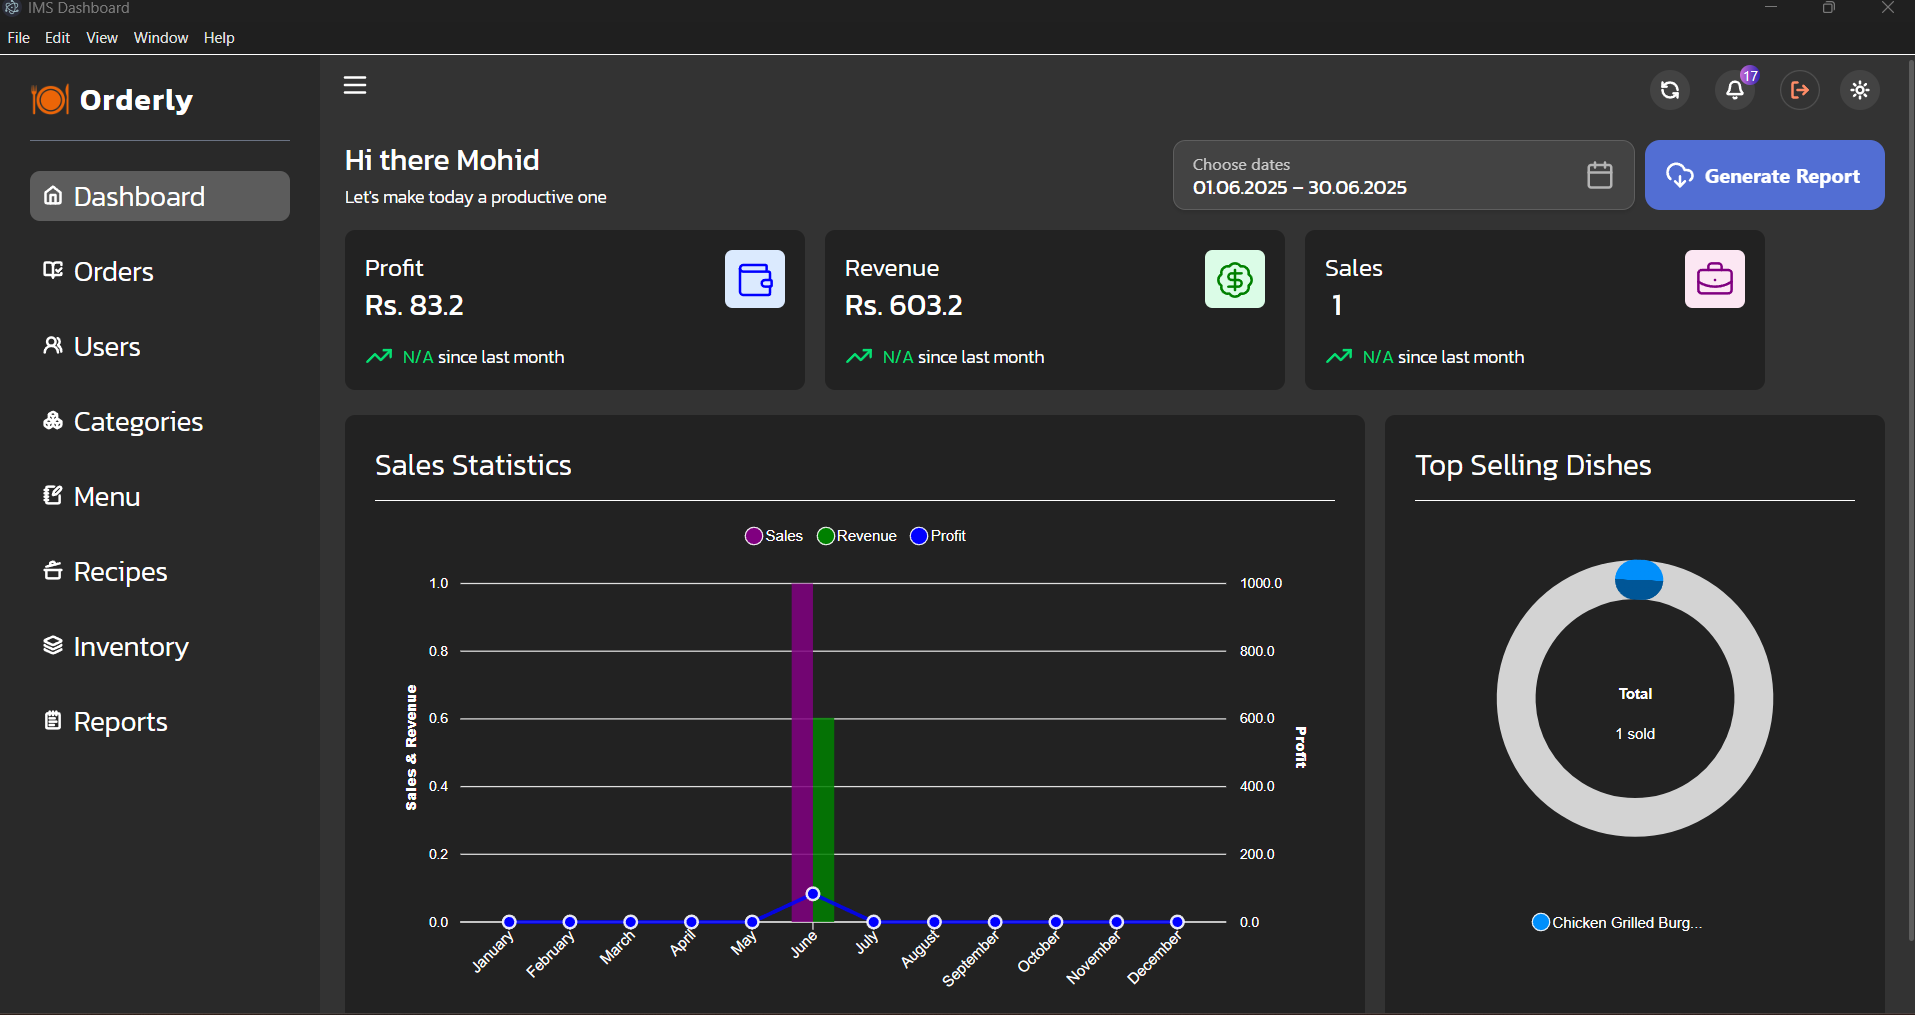Click the Menu sidebar icon
The image size is (1915, 1015).
[53, 495]
